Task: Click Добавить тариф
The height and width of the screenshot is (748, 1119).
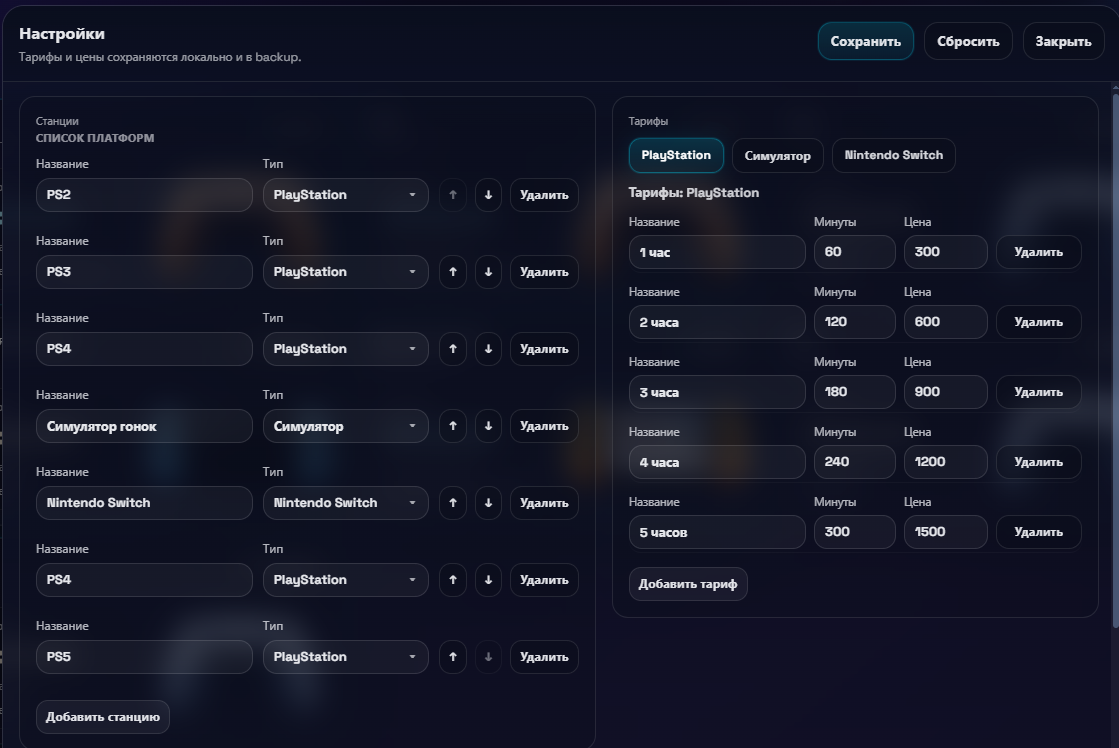Action: pos(688,584)
